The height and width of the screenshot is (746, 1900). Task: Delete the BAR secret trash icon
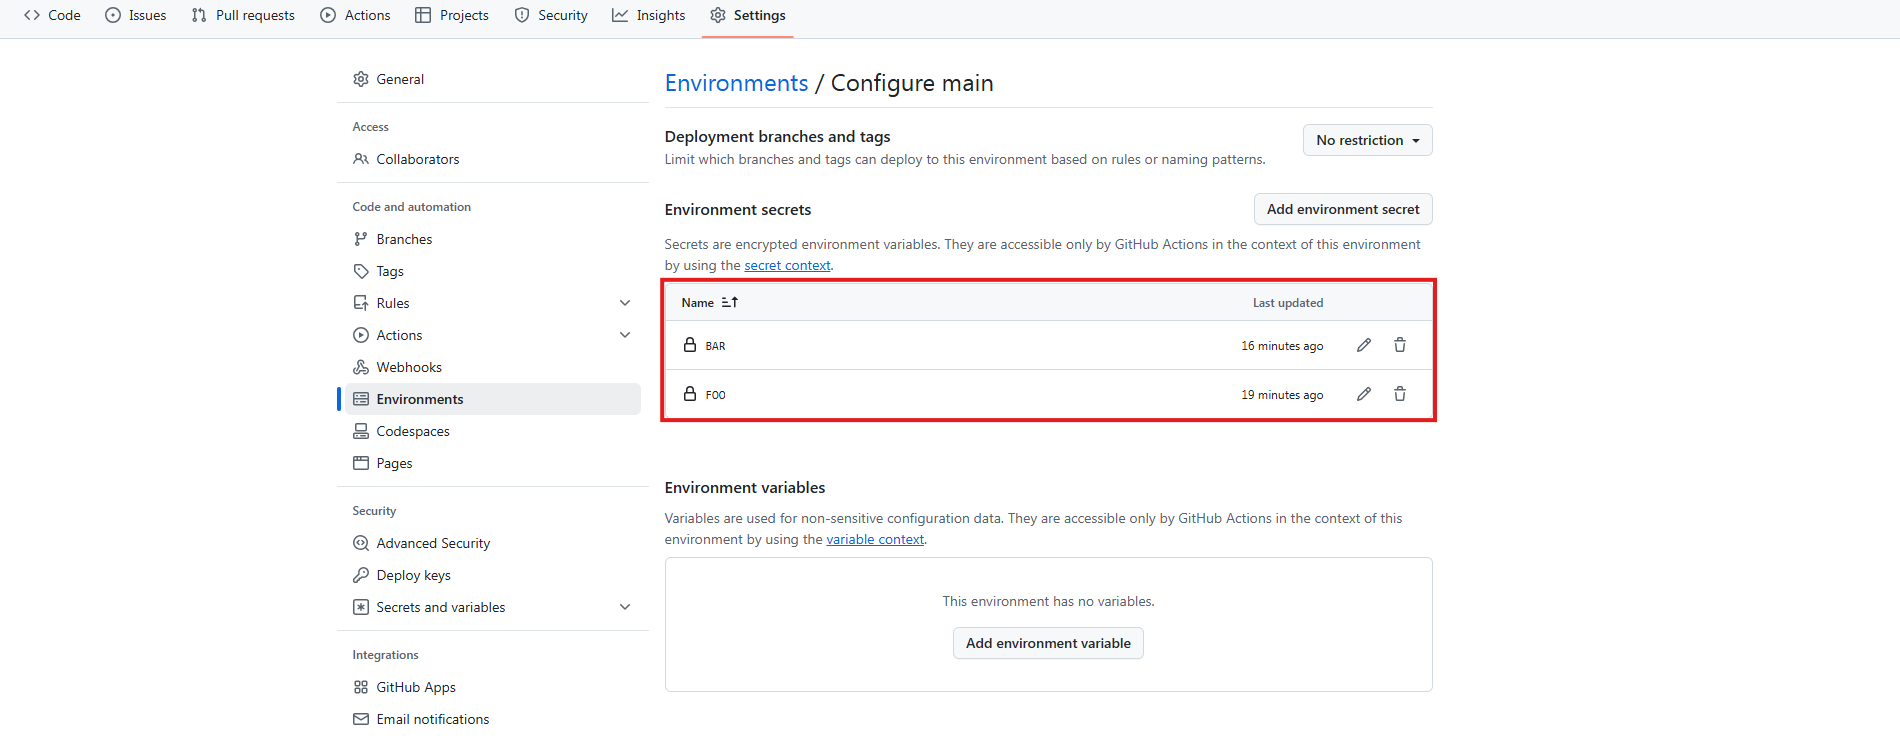click(x=1400, y=345)
